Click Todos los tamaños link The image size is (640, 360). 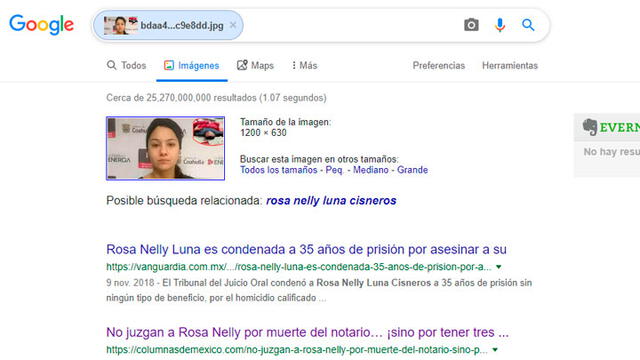pos(278,170)
